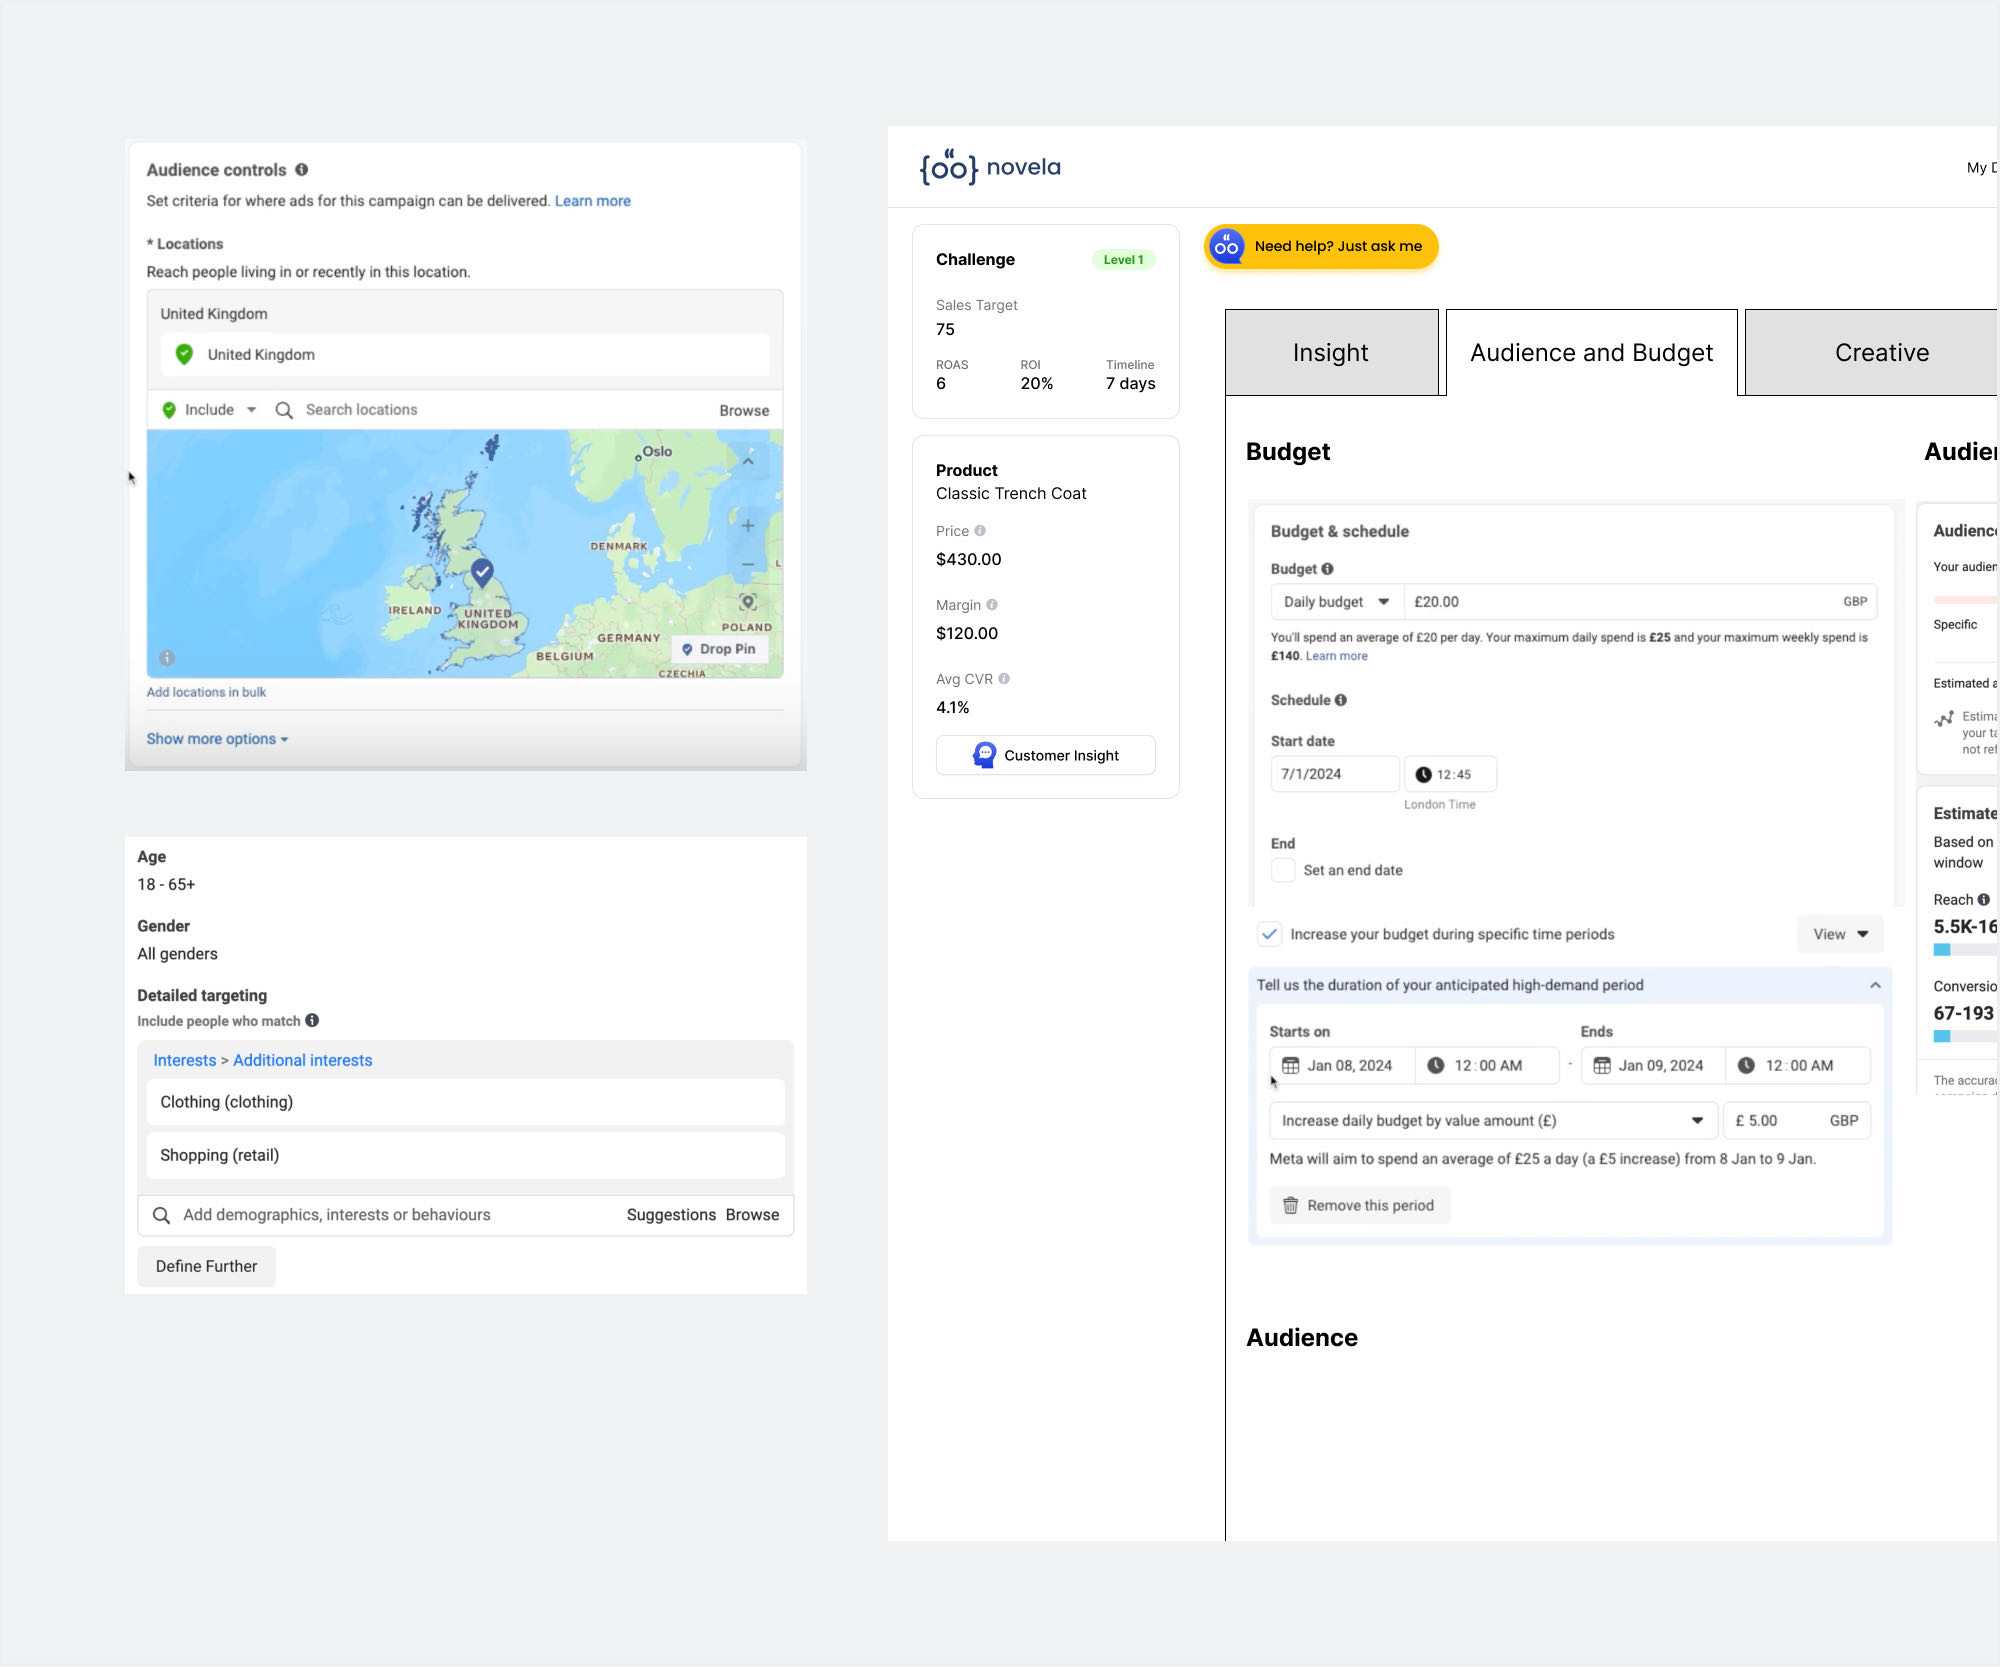
Task: Open Add locations in bulk link
Action: pos(206,692)
